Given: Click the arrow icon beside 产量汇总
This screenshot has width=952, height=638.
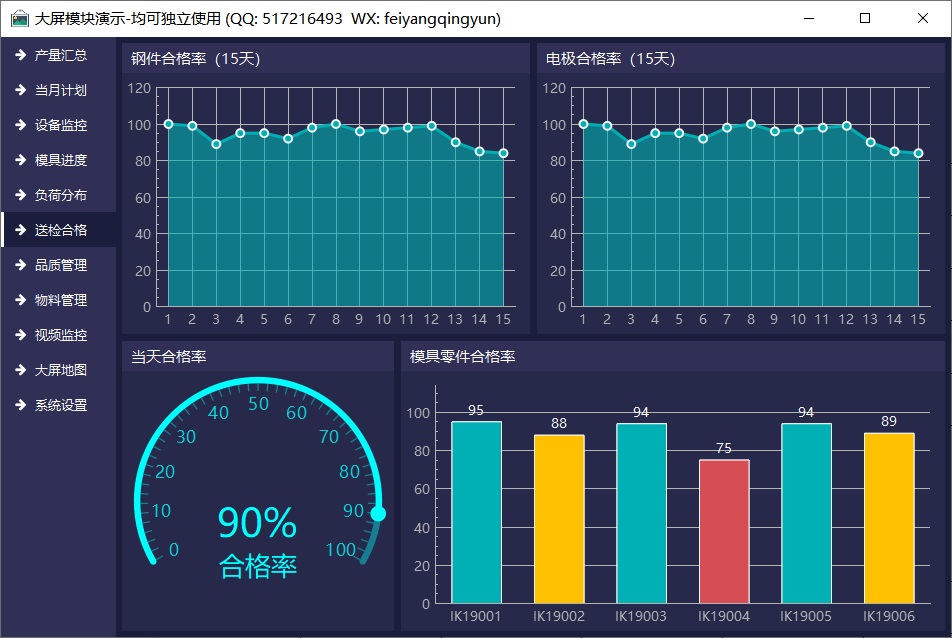Looking at the screenshot, I should coord(20,55).
